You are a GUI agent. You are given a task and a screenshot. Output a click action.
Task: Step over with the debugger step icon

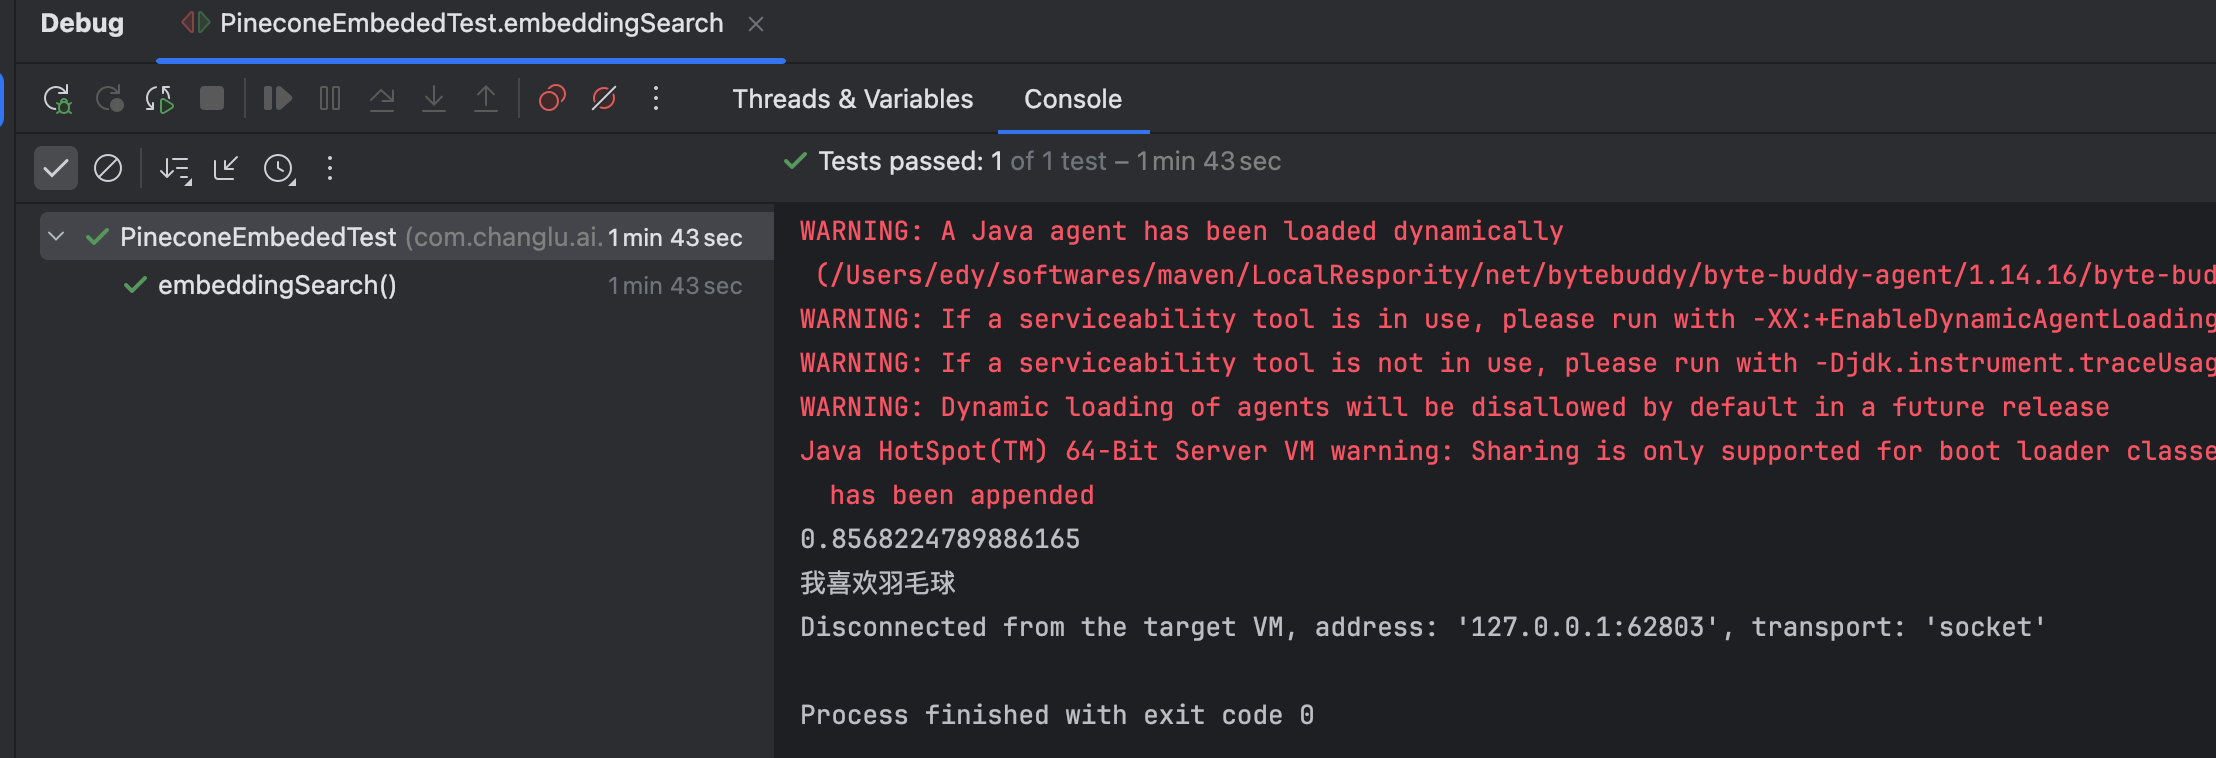click(382, 98)
